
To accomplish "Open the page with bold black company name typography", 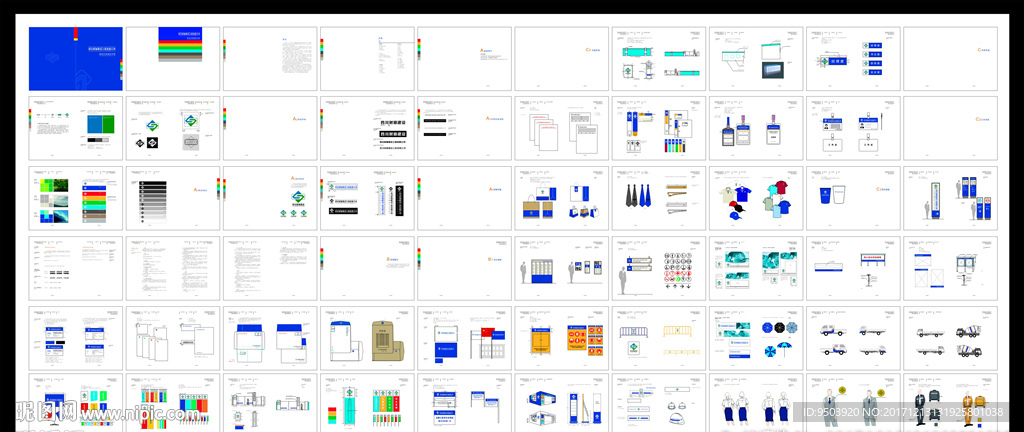I will point(368,129).
